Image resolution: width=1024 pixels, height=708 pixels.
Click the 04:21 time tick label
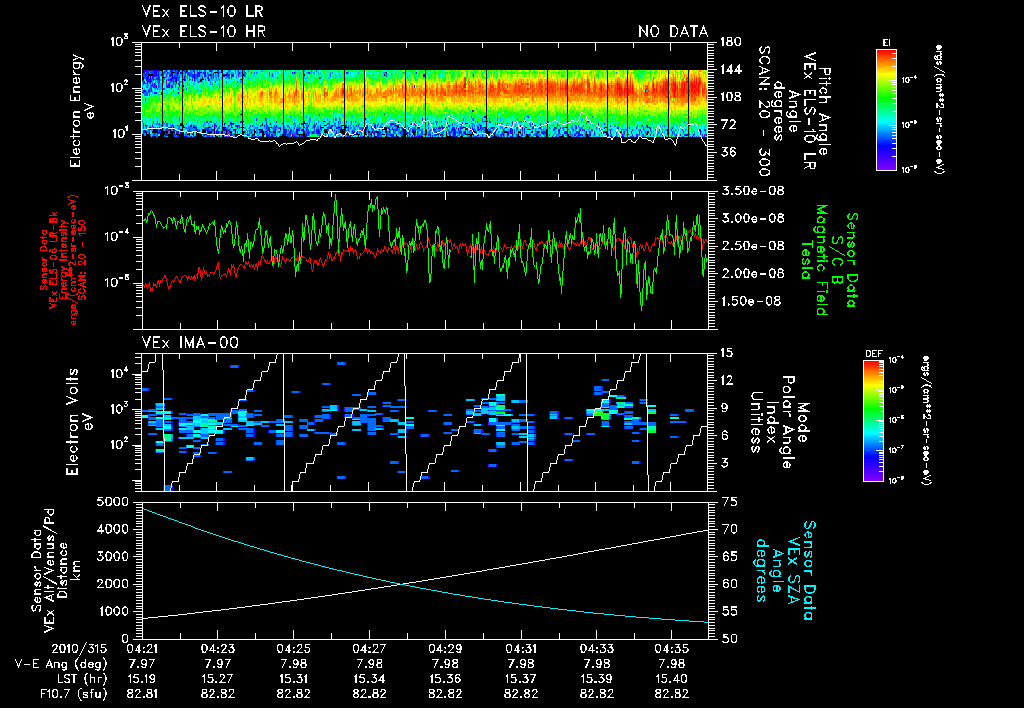point(141,648)
